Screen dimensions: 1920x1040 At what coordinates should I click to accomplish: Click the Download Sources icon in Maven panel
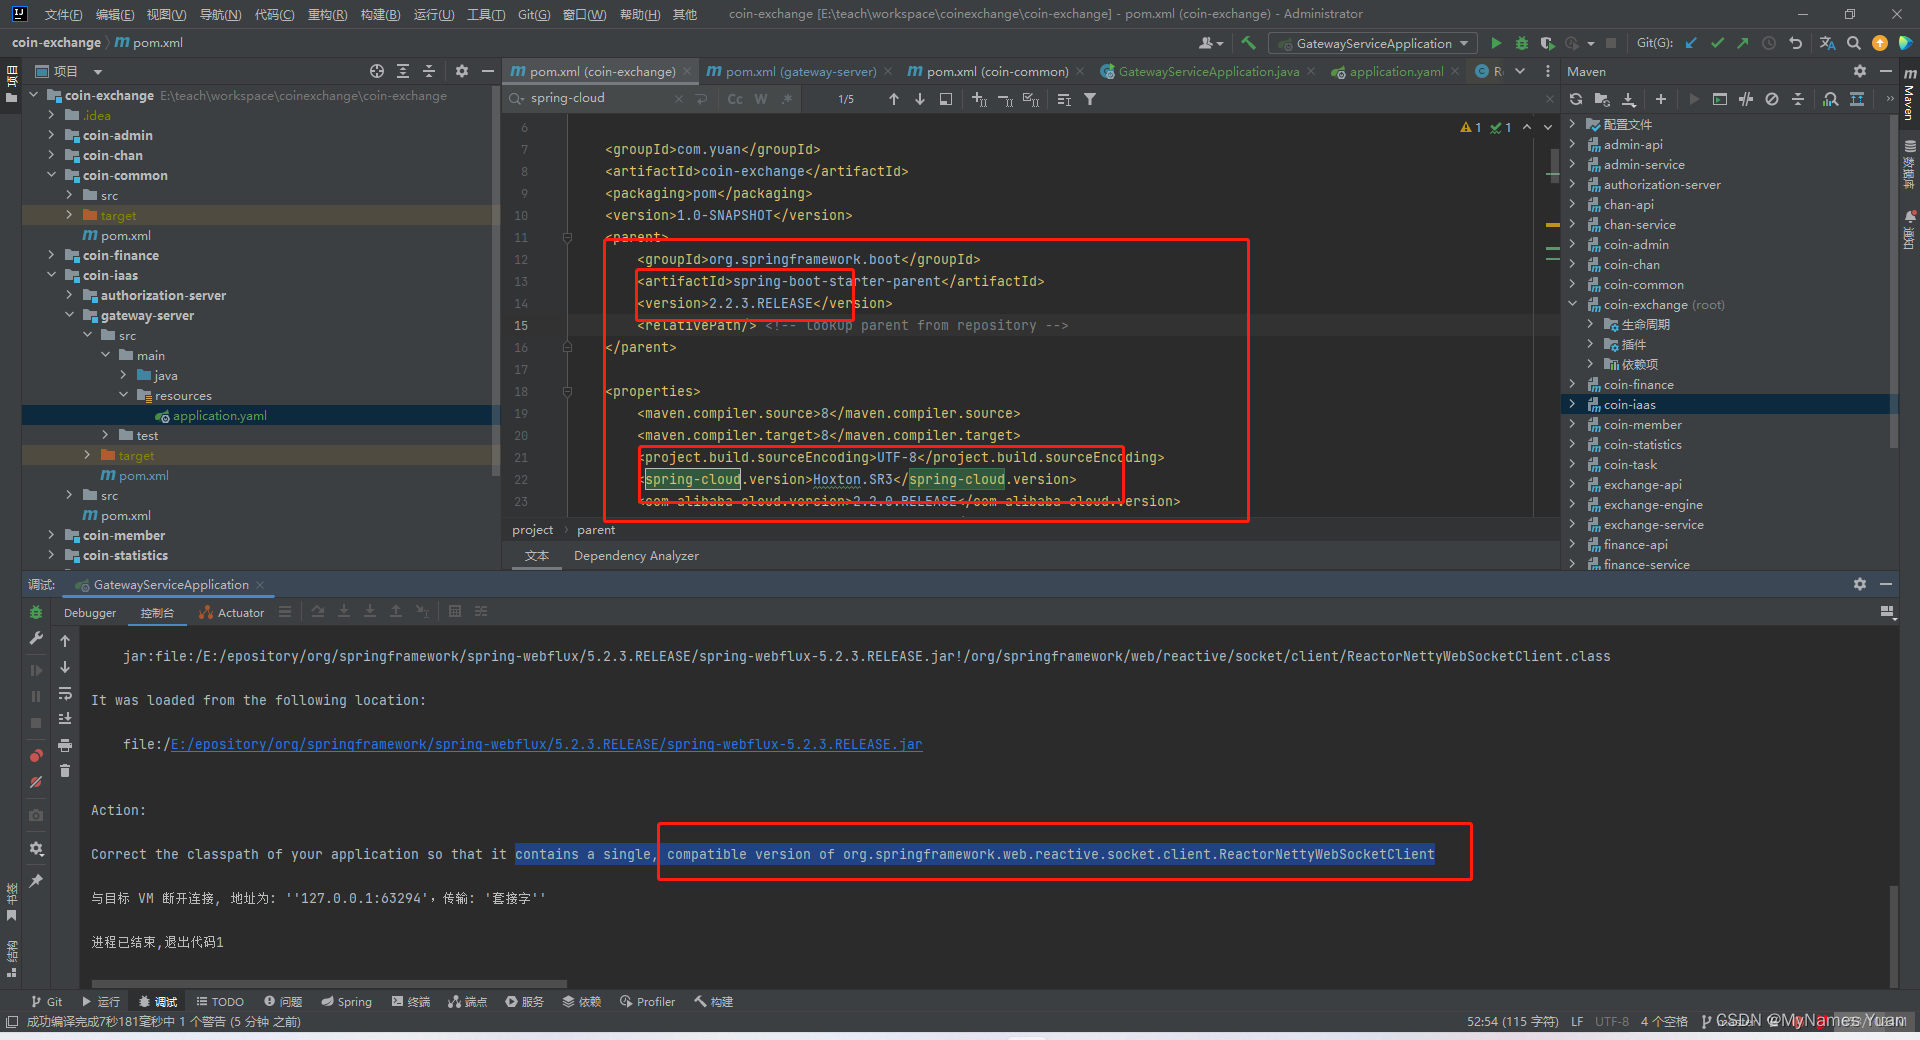1630,99
